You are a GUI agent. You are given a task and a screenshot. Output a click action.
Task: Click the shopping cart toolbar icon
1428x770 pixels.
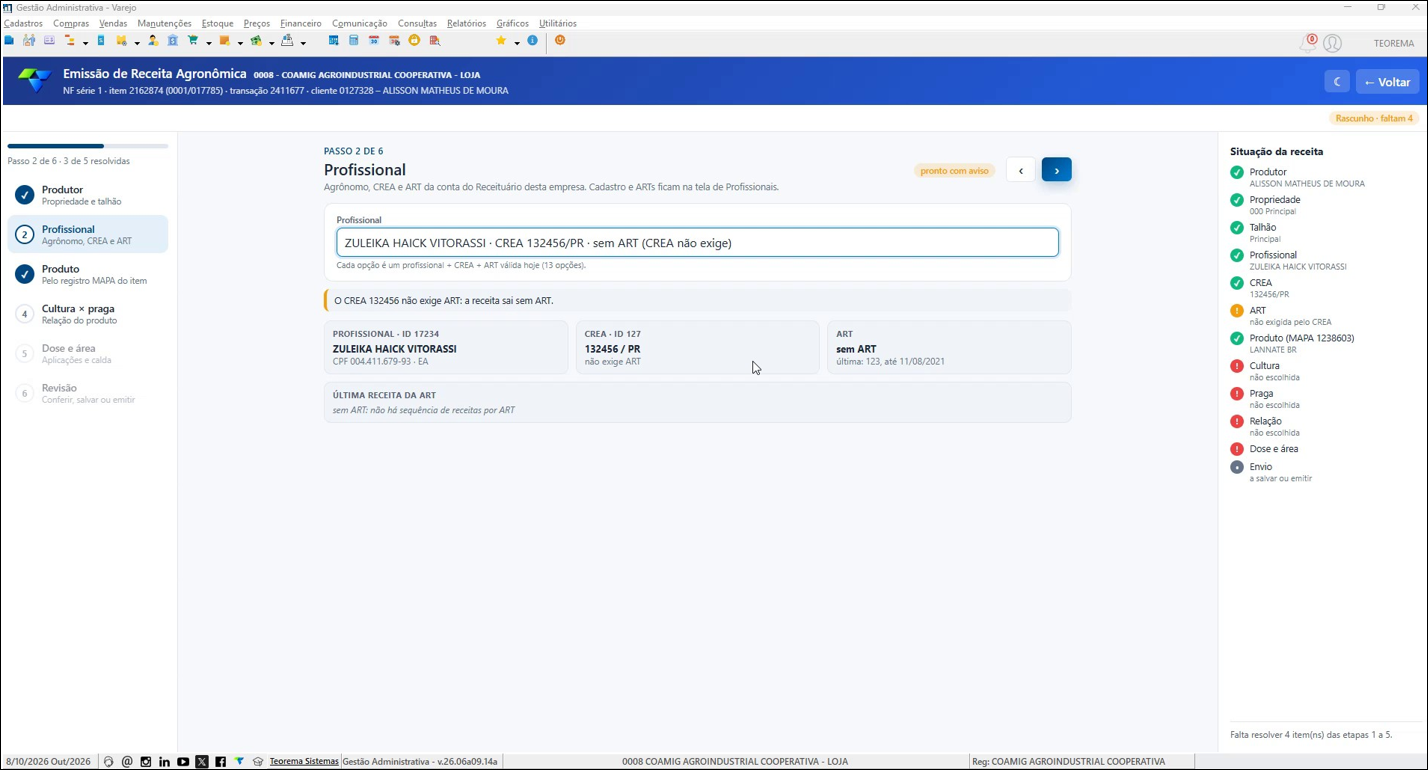(193, 41)
